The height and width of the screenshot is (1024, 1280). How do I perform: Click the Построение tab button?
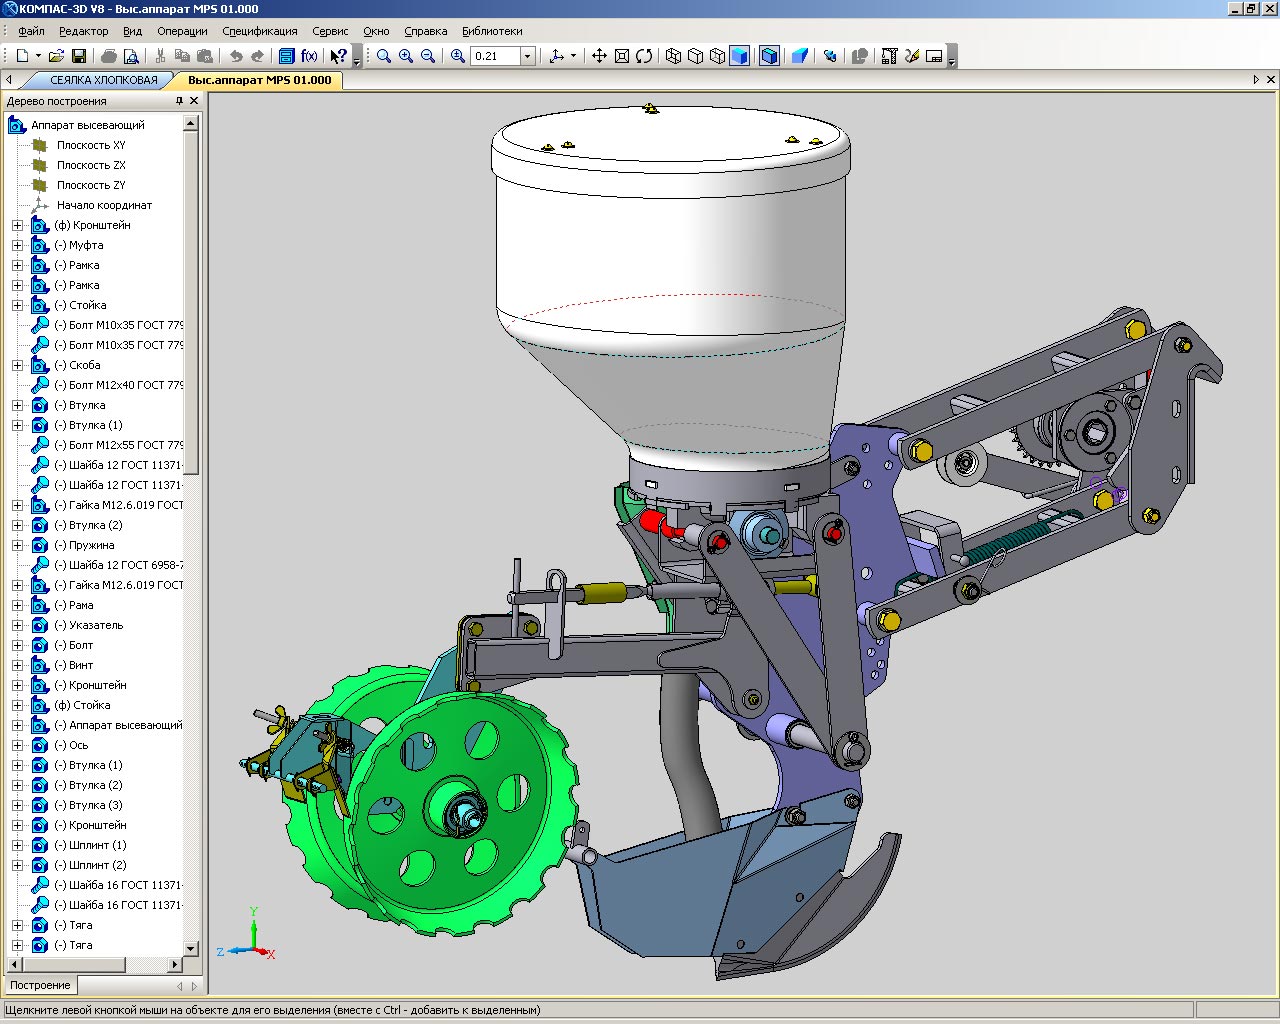[x=40, y=985]
